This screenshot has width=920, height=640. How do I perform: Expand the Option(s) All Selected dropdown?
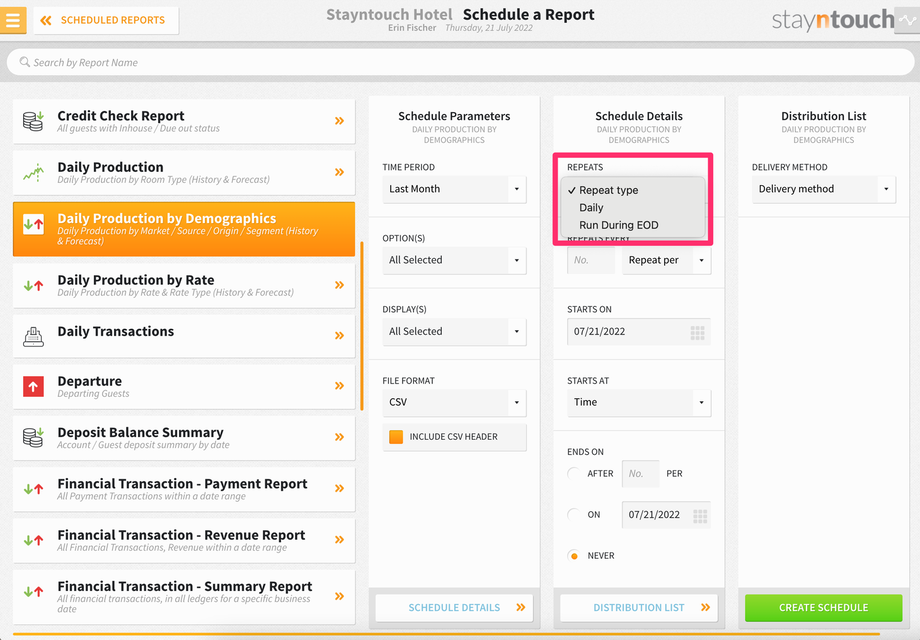point(454,260)
